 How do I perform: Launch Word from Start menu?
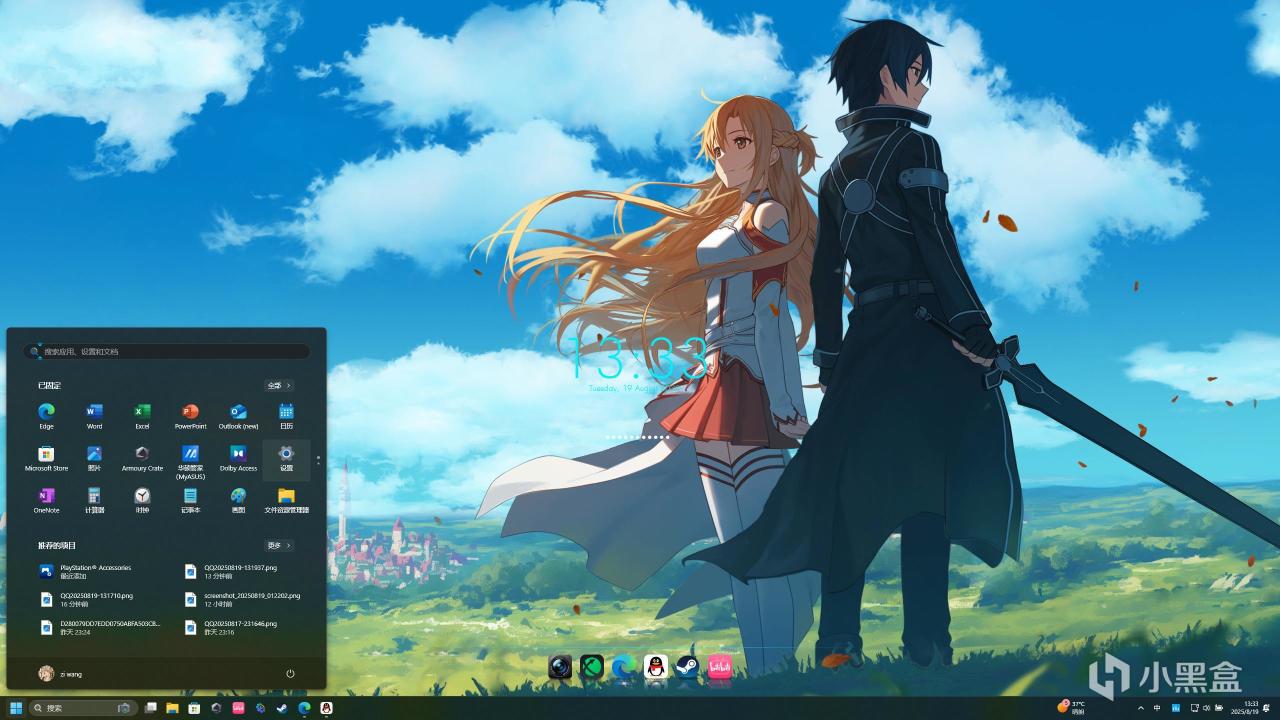click(94, 416)
